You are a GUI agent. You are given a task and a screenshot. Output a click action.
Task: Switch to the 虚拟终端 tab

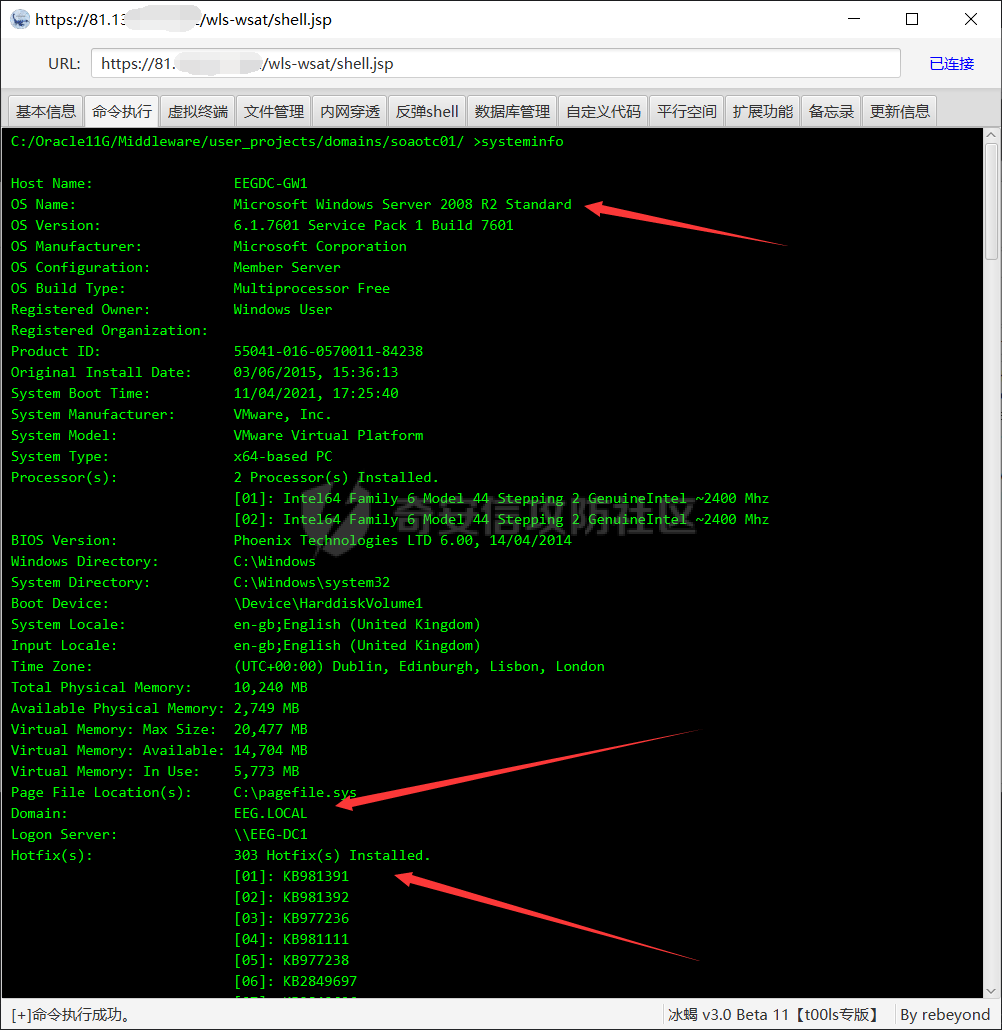pos(198,111)
